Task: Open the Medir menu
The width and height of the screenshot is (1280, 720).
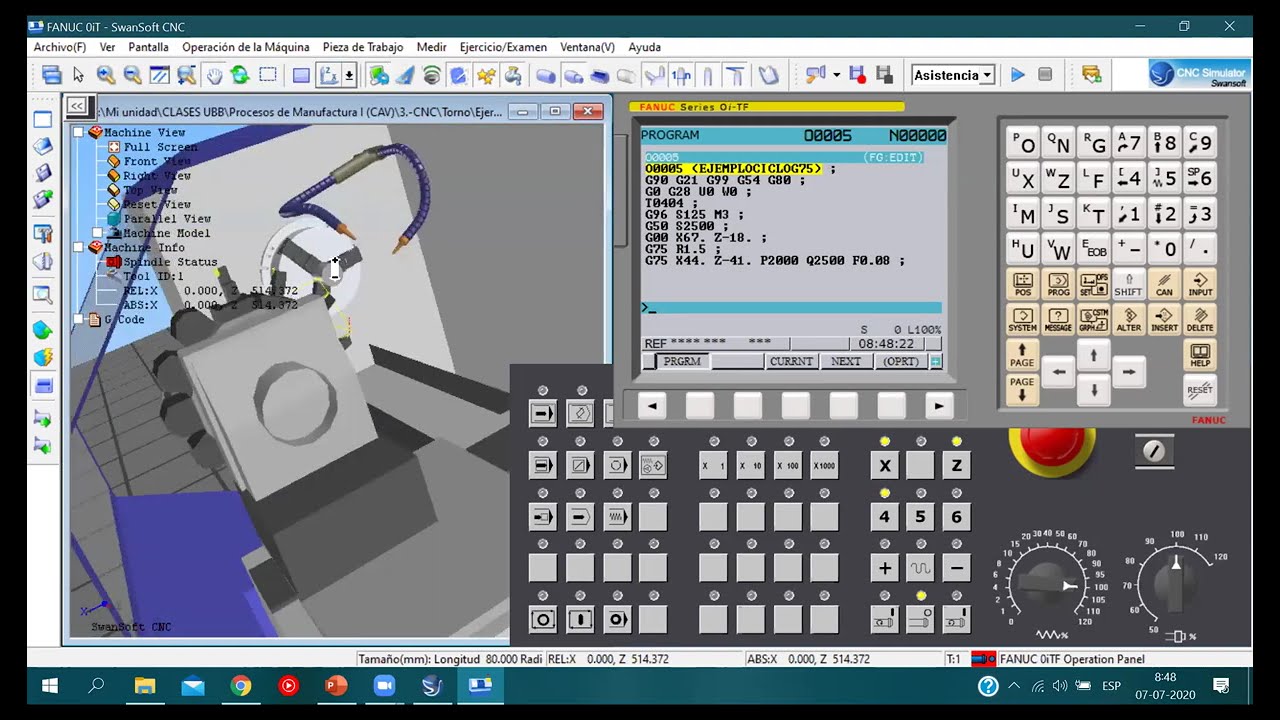Action: [431, 47]
